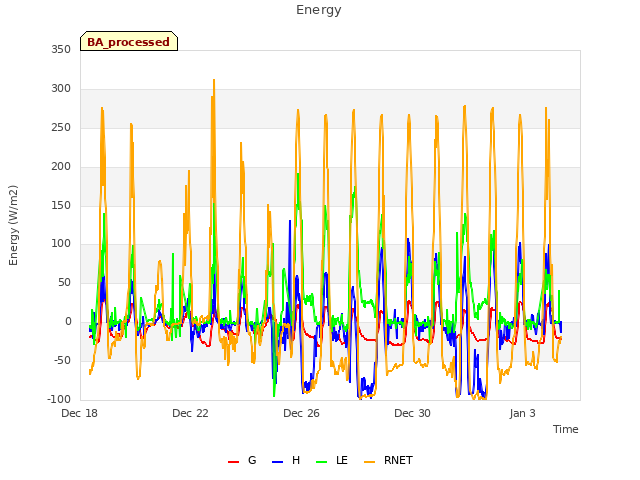
Task: Click the 250 y-axis tick label
Action: [61, 127]
